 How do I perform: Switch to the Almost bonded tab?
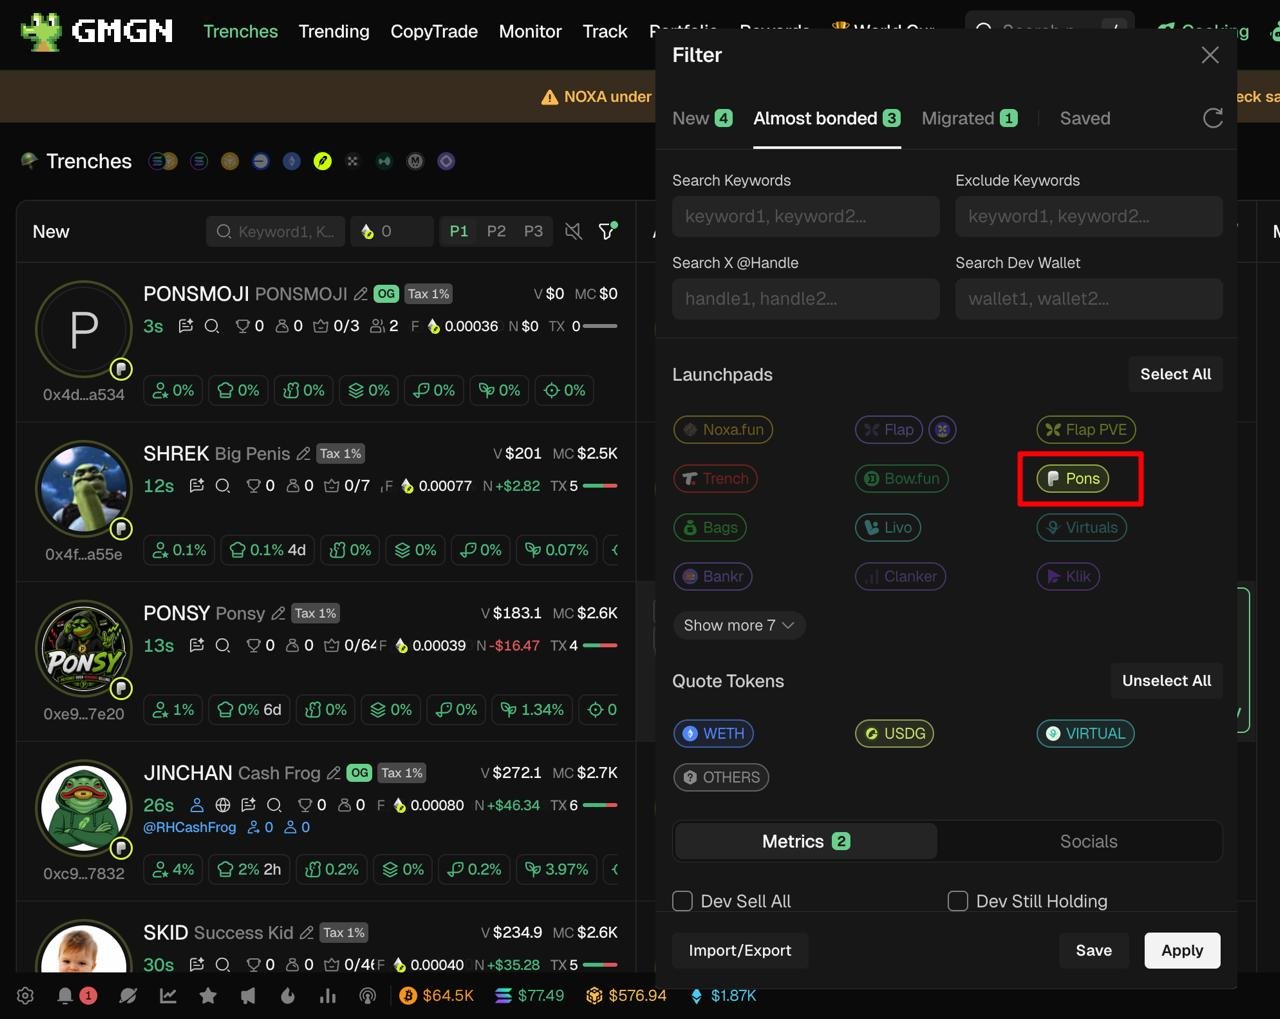pos(827,118)
